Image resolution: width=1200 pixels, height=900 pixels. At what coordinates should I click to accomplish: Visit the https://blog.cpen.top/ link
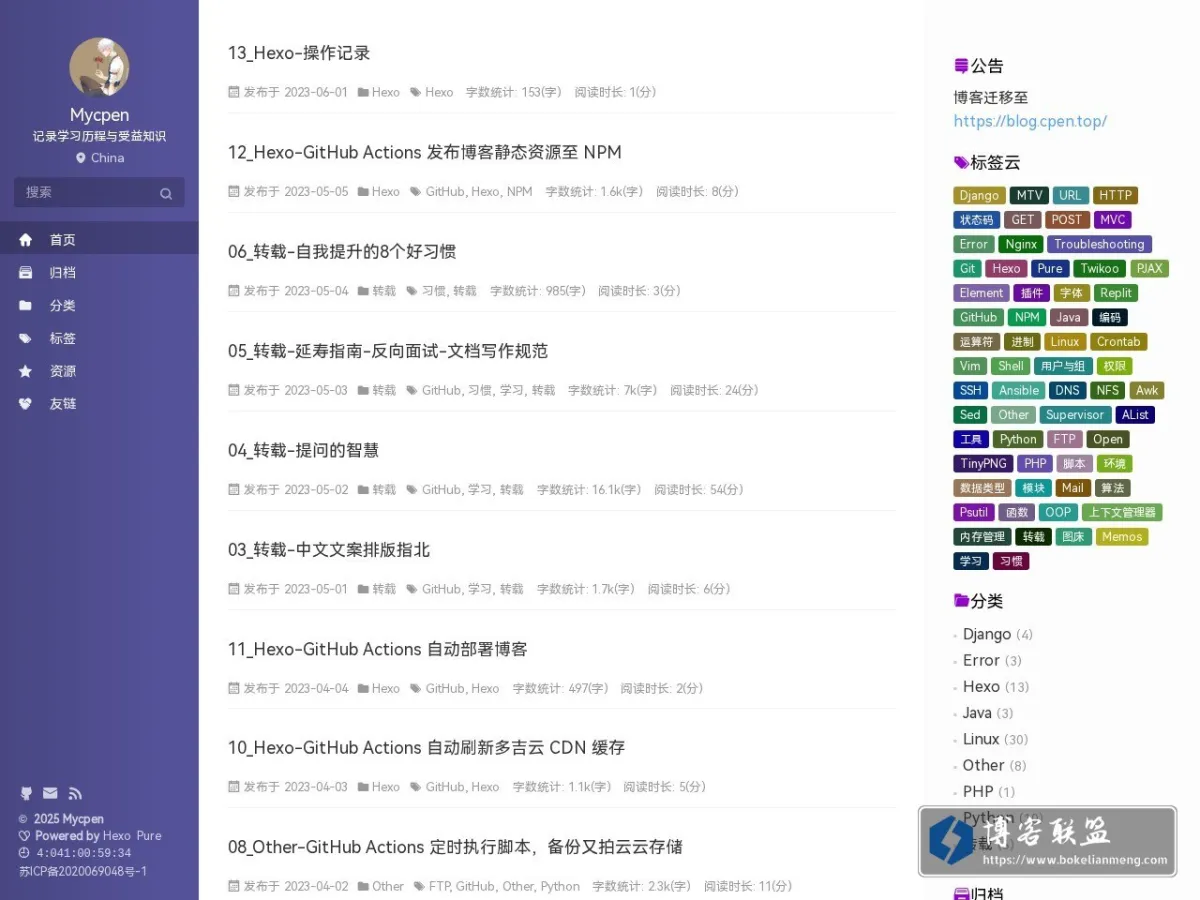1030,121
